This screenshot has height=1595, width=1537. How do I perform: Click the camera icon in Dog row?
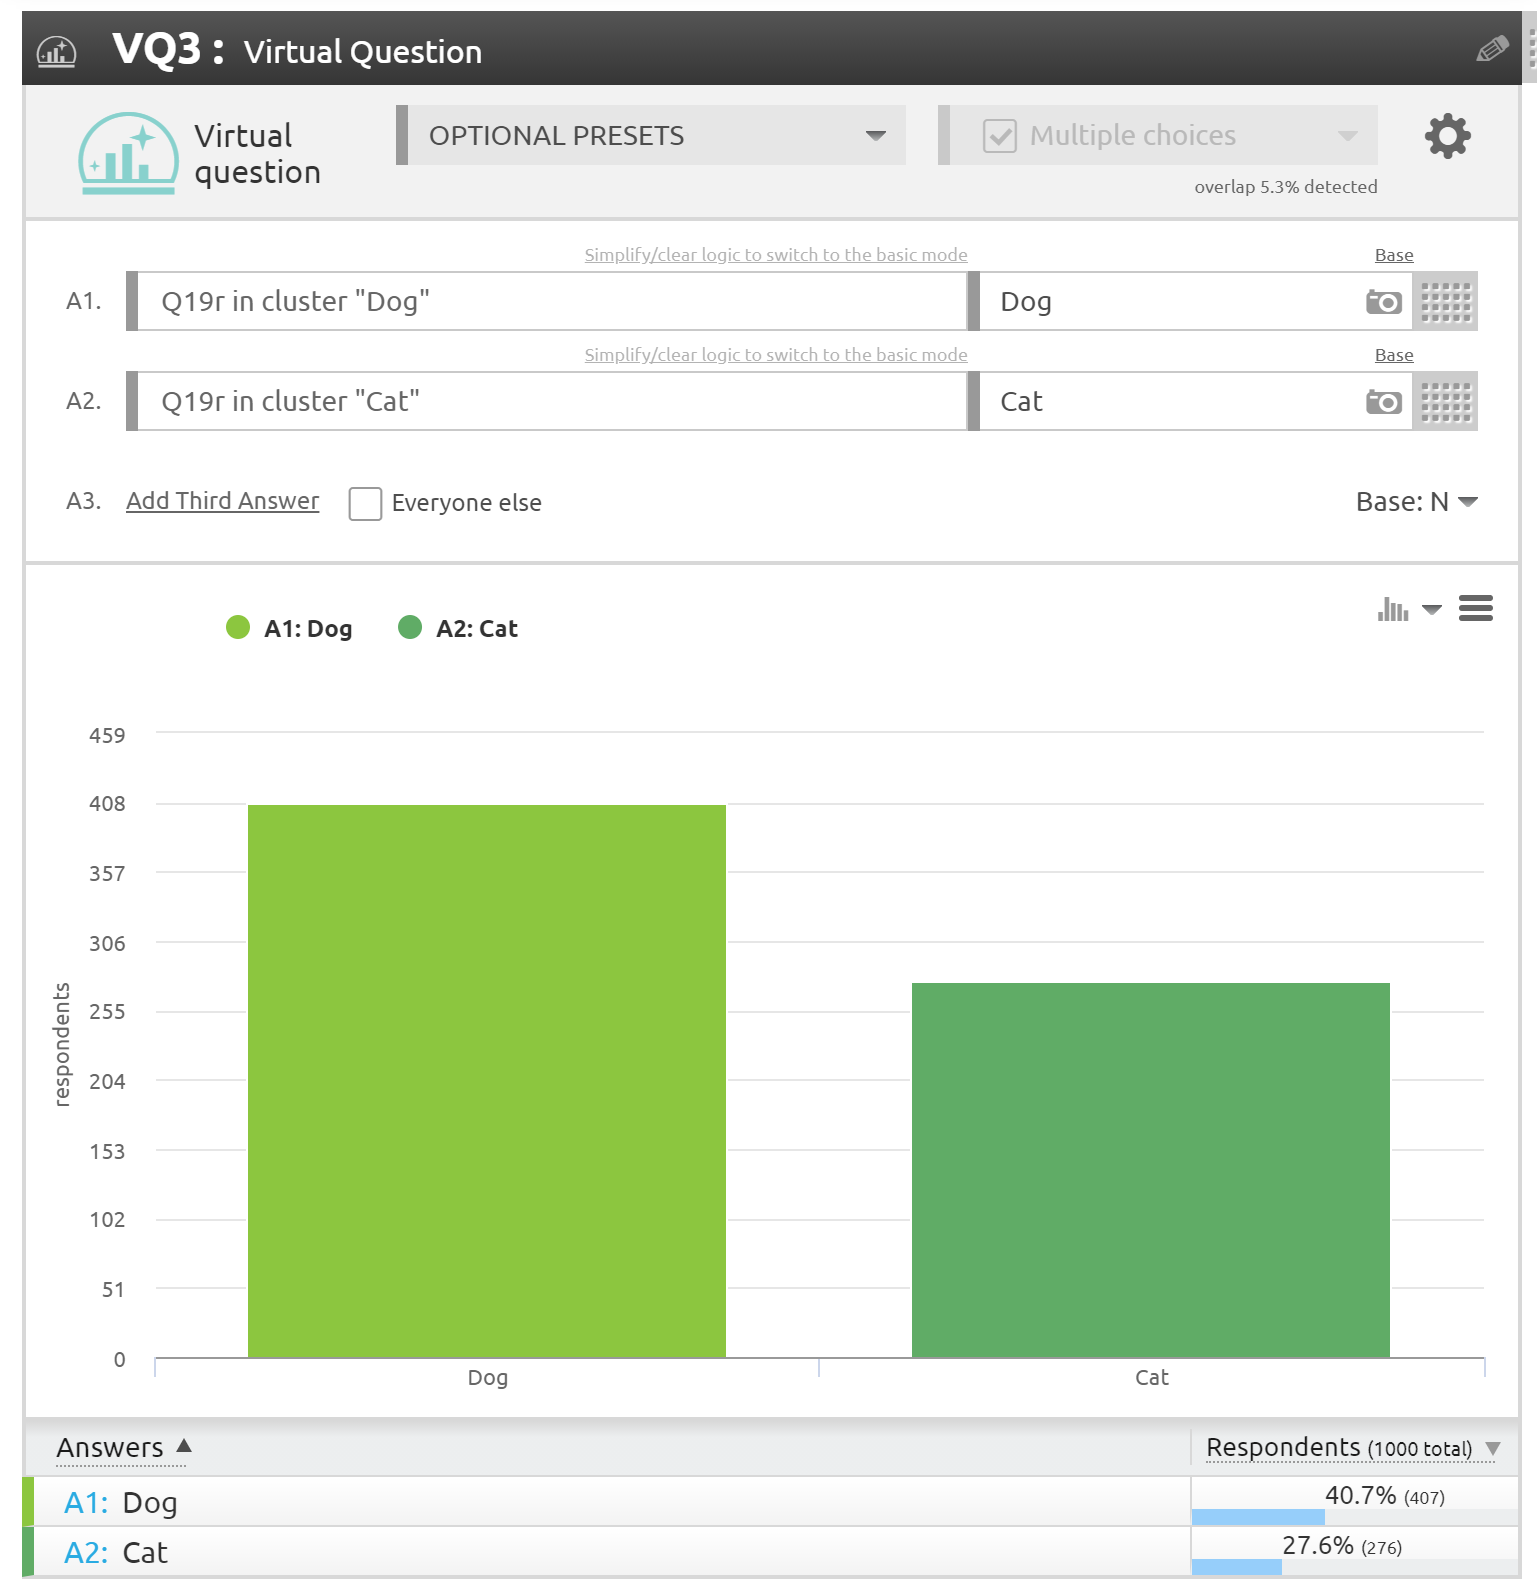(1384, 302)
